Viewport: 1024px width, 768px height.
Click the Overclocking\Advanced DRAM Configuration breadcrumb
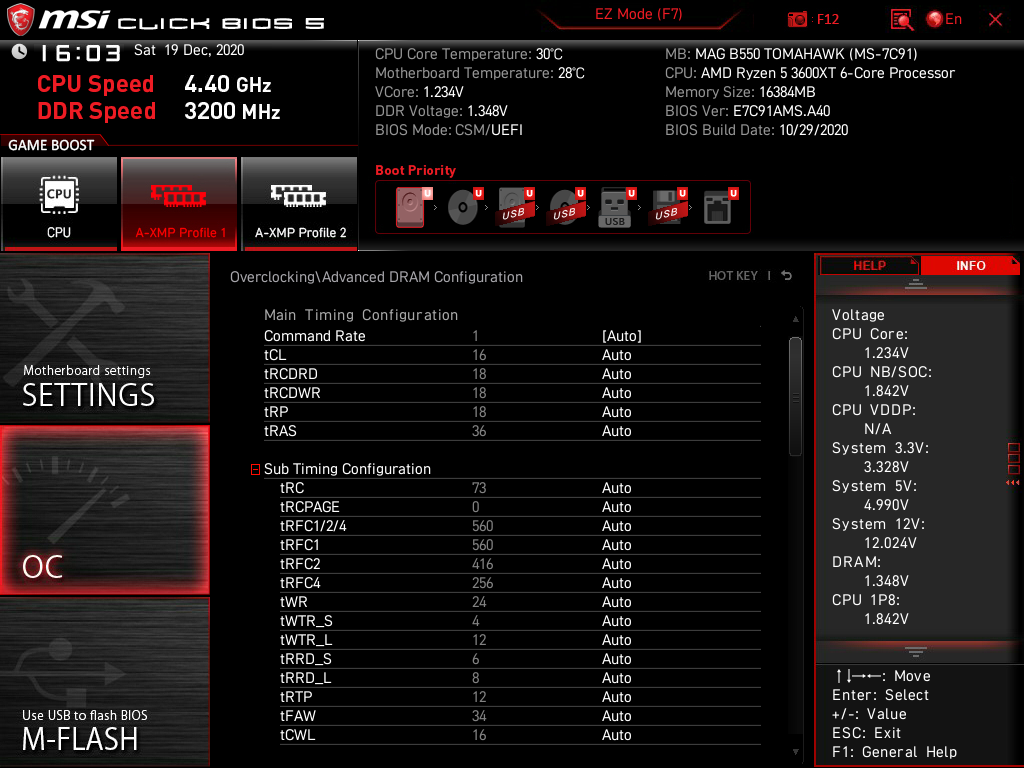[x=376, y=277]
